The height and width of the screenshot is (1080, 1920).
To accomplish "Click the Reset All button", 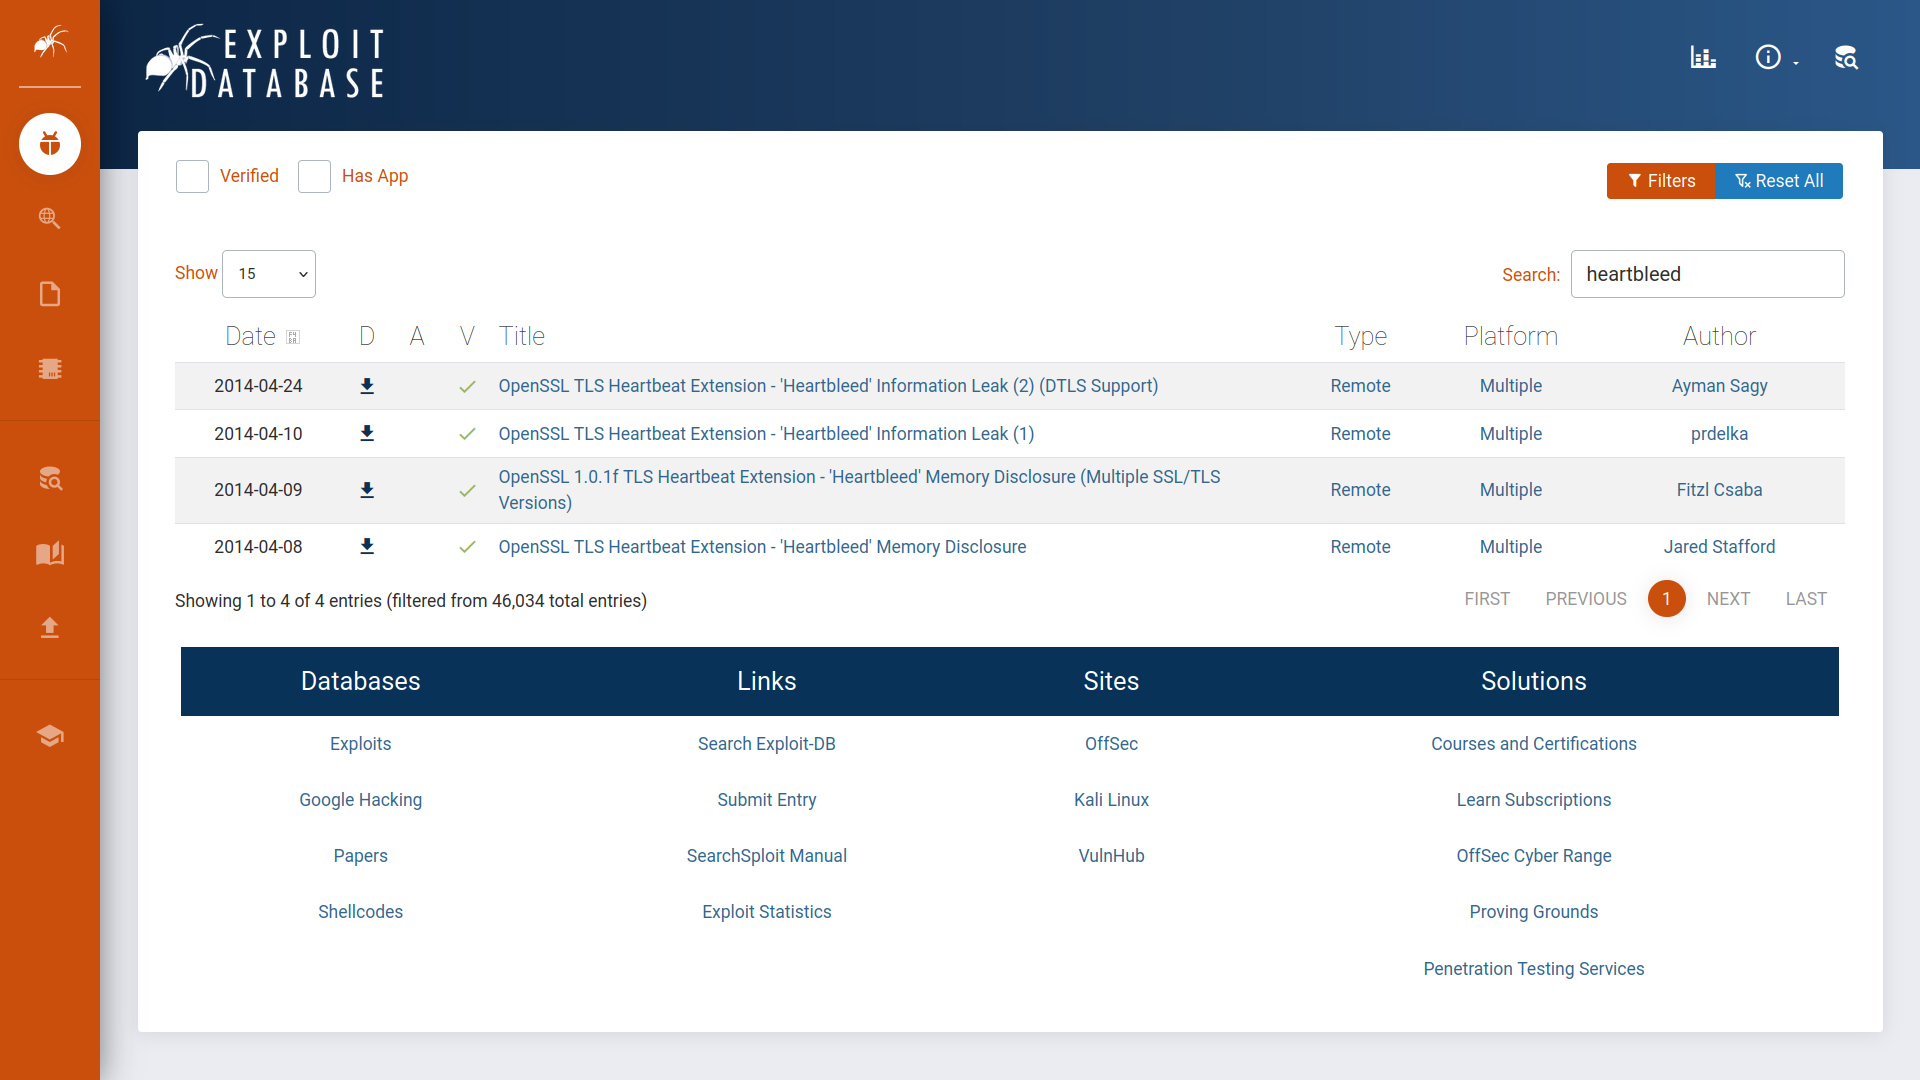I will tap(1779, 181).
